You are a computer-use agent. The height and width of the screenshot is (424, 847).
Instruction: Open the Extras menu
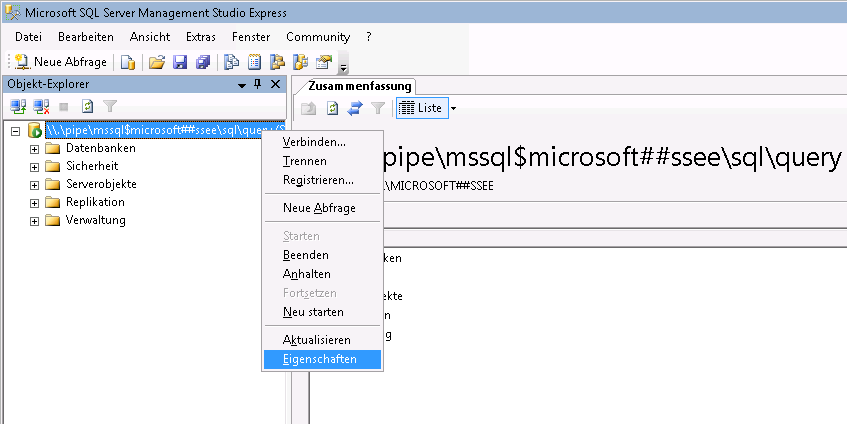coord(201,37)
